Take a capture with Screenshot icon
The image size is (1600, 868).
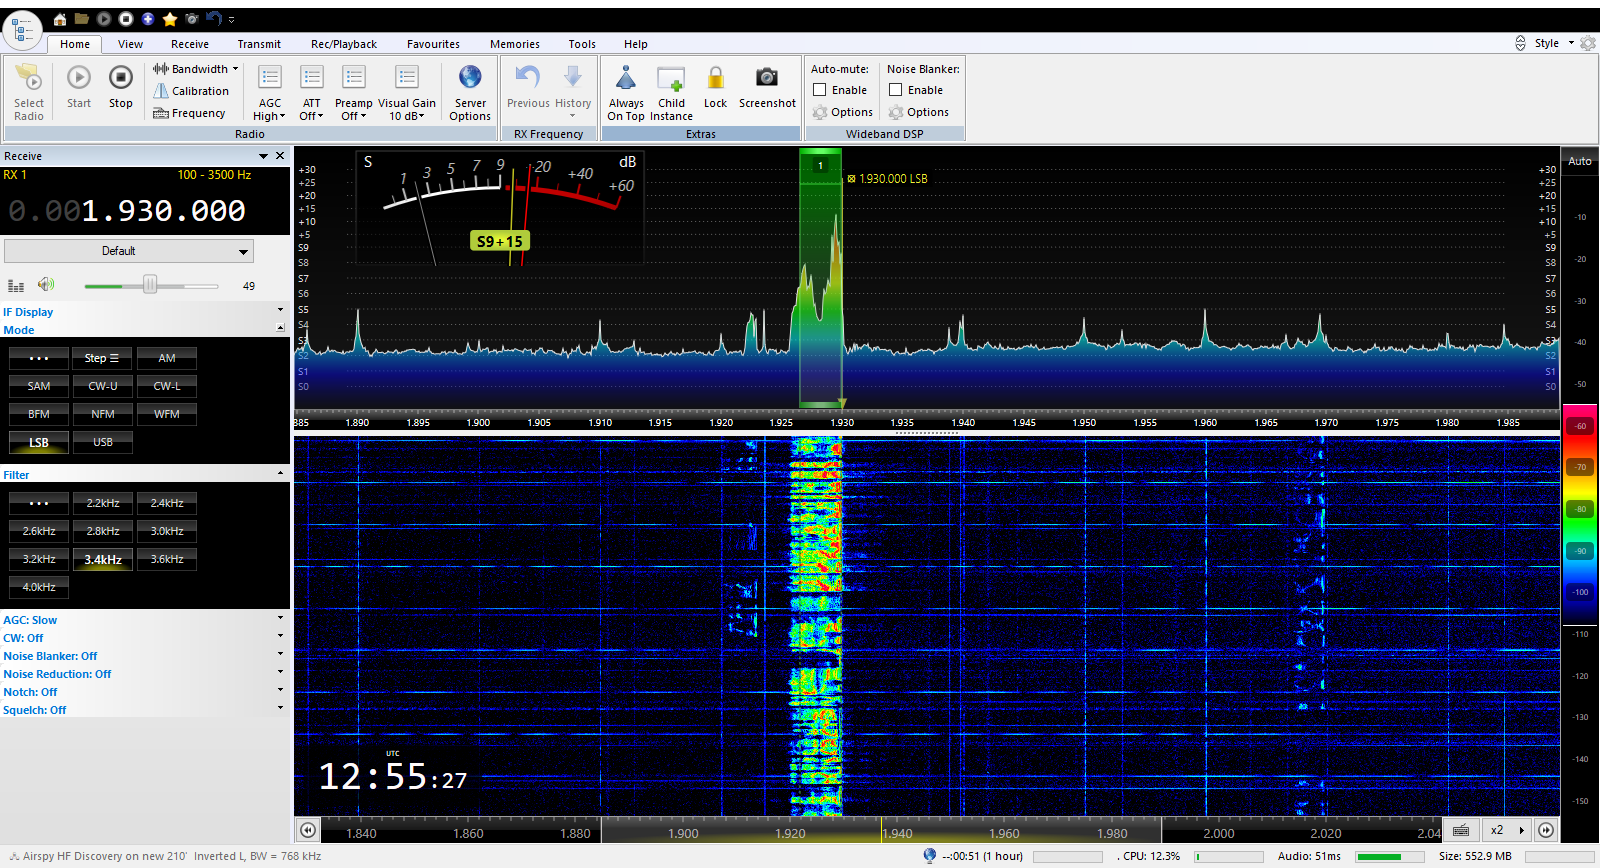[767, 78]
